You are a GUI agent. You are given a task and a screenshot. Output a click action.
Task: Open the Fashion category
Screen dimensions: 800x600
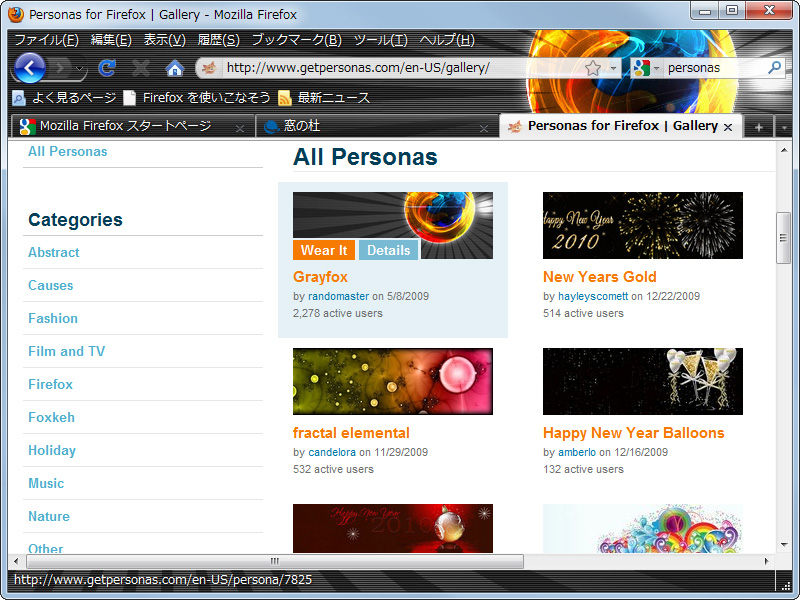coord(53,318)
